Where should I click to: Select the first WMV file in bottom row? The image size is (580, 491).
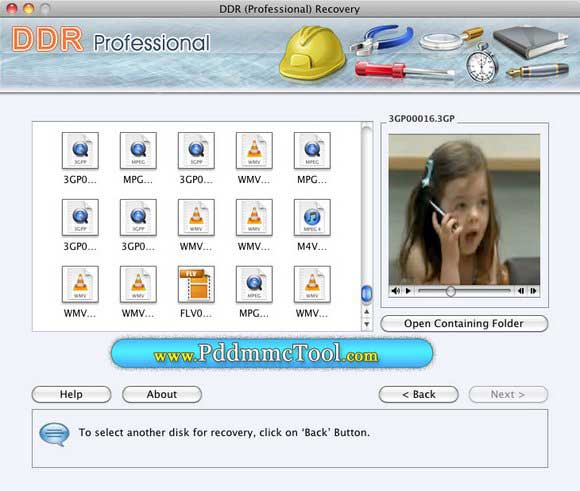(x=80, y=284)
